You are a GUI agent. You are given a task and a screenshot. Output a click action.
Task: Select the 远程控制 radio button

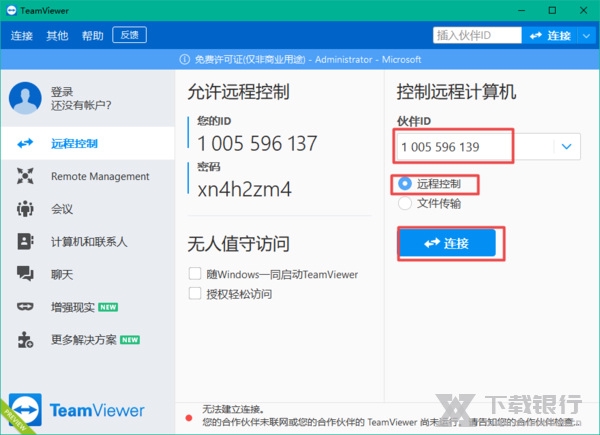coord(404,184)
